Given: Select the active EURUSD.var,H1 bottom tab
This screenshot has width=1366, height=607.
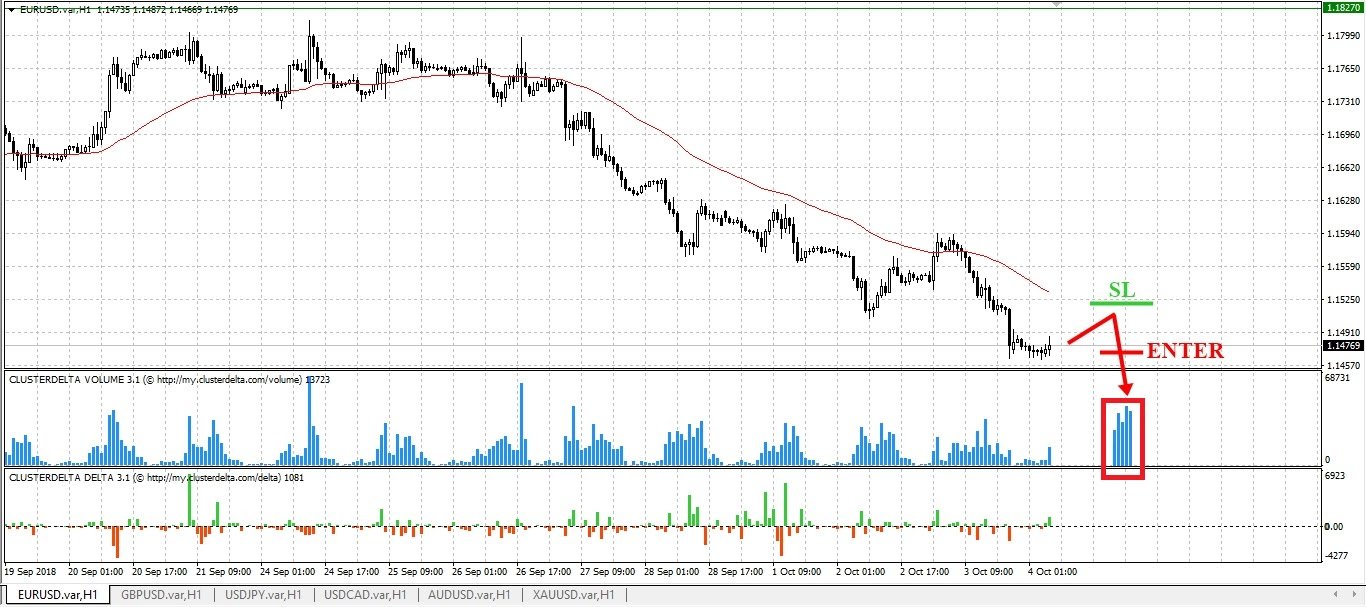Looking at the screenshot, I should 58,595.
